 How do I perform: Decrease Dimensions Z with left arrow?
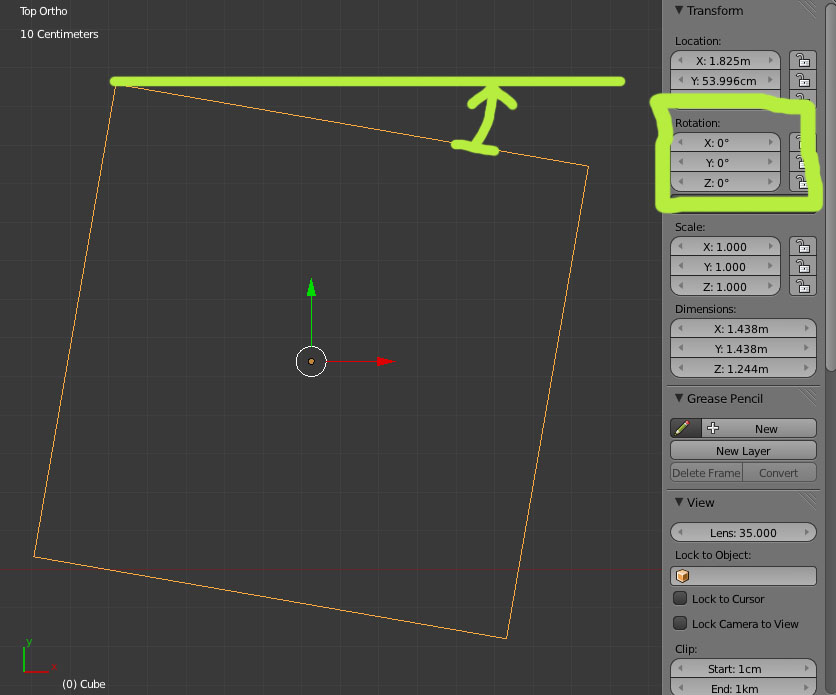coord(680,368)
